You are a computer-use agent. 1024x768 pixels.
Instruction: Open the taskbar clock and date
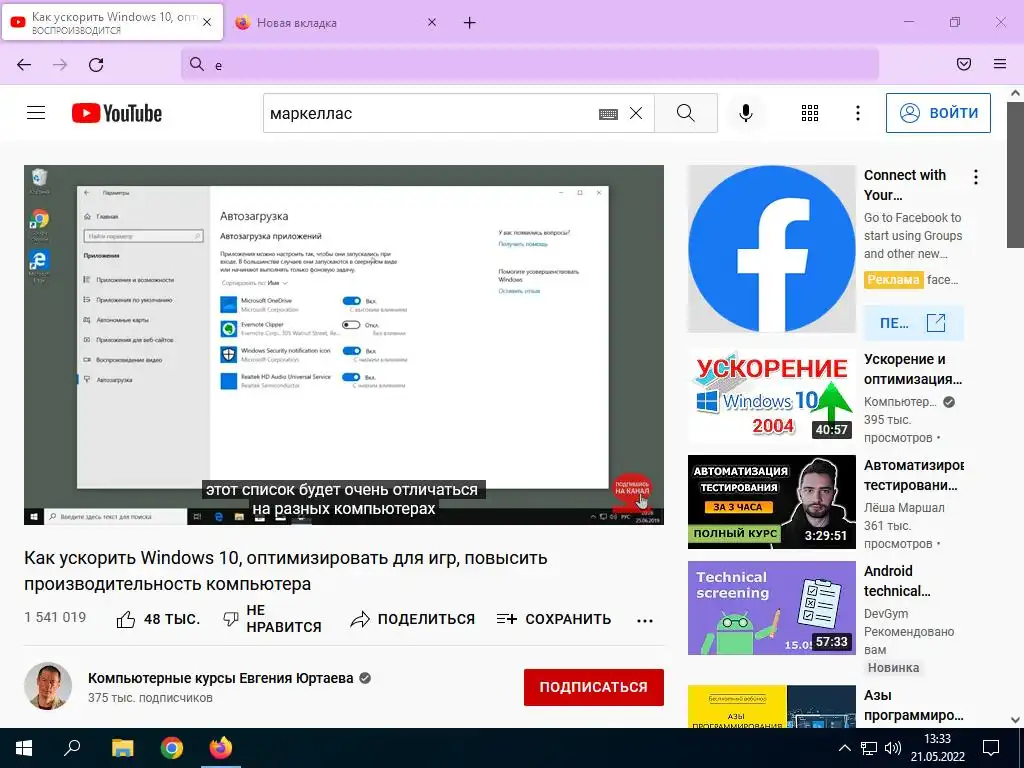[x=937, y=748]
